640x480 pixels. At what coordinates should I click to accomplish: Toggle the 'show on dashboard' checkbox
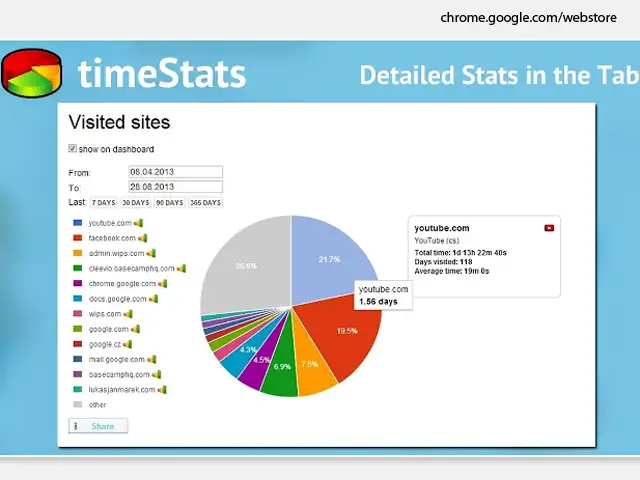coord(73,149)
